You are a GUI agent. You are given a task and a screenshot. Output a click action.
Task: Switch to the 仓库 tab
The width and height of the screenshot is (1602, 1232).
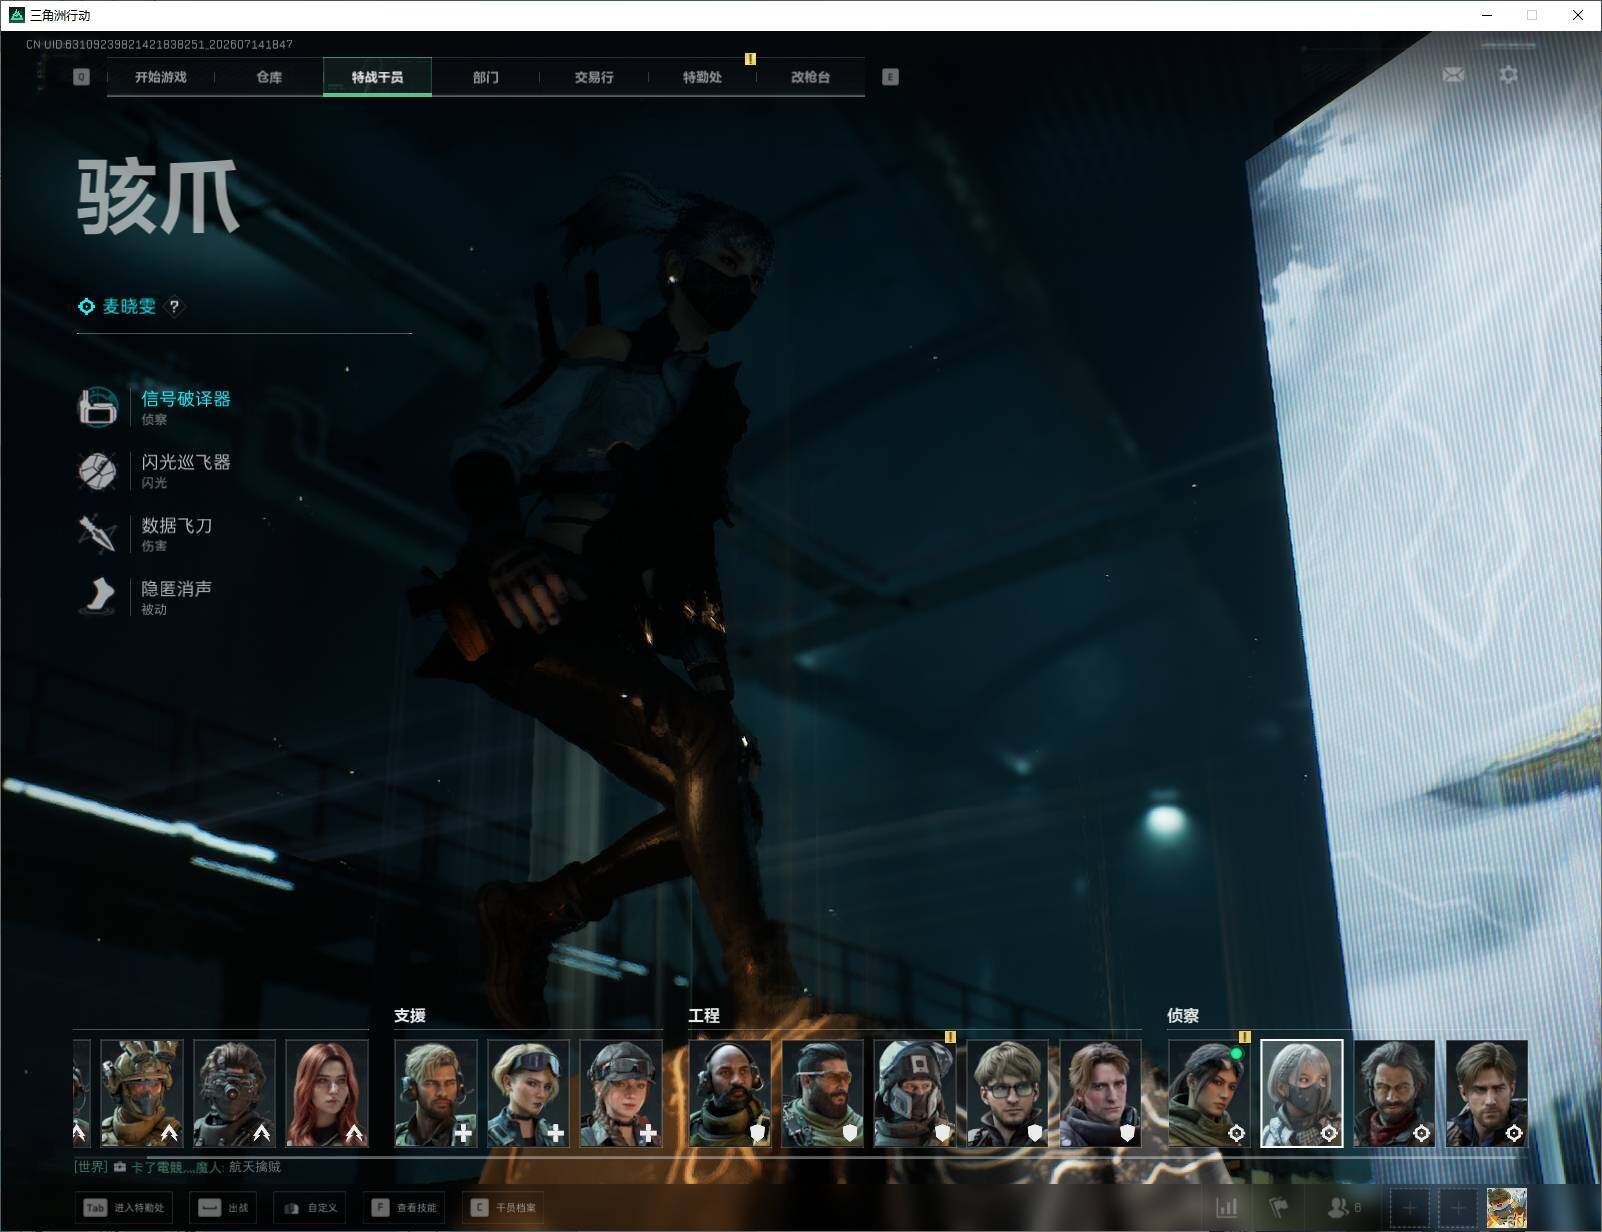269,77
